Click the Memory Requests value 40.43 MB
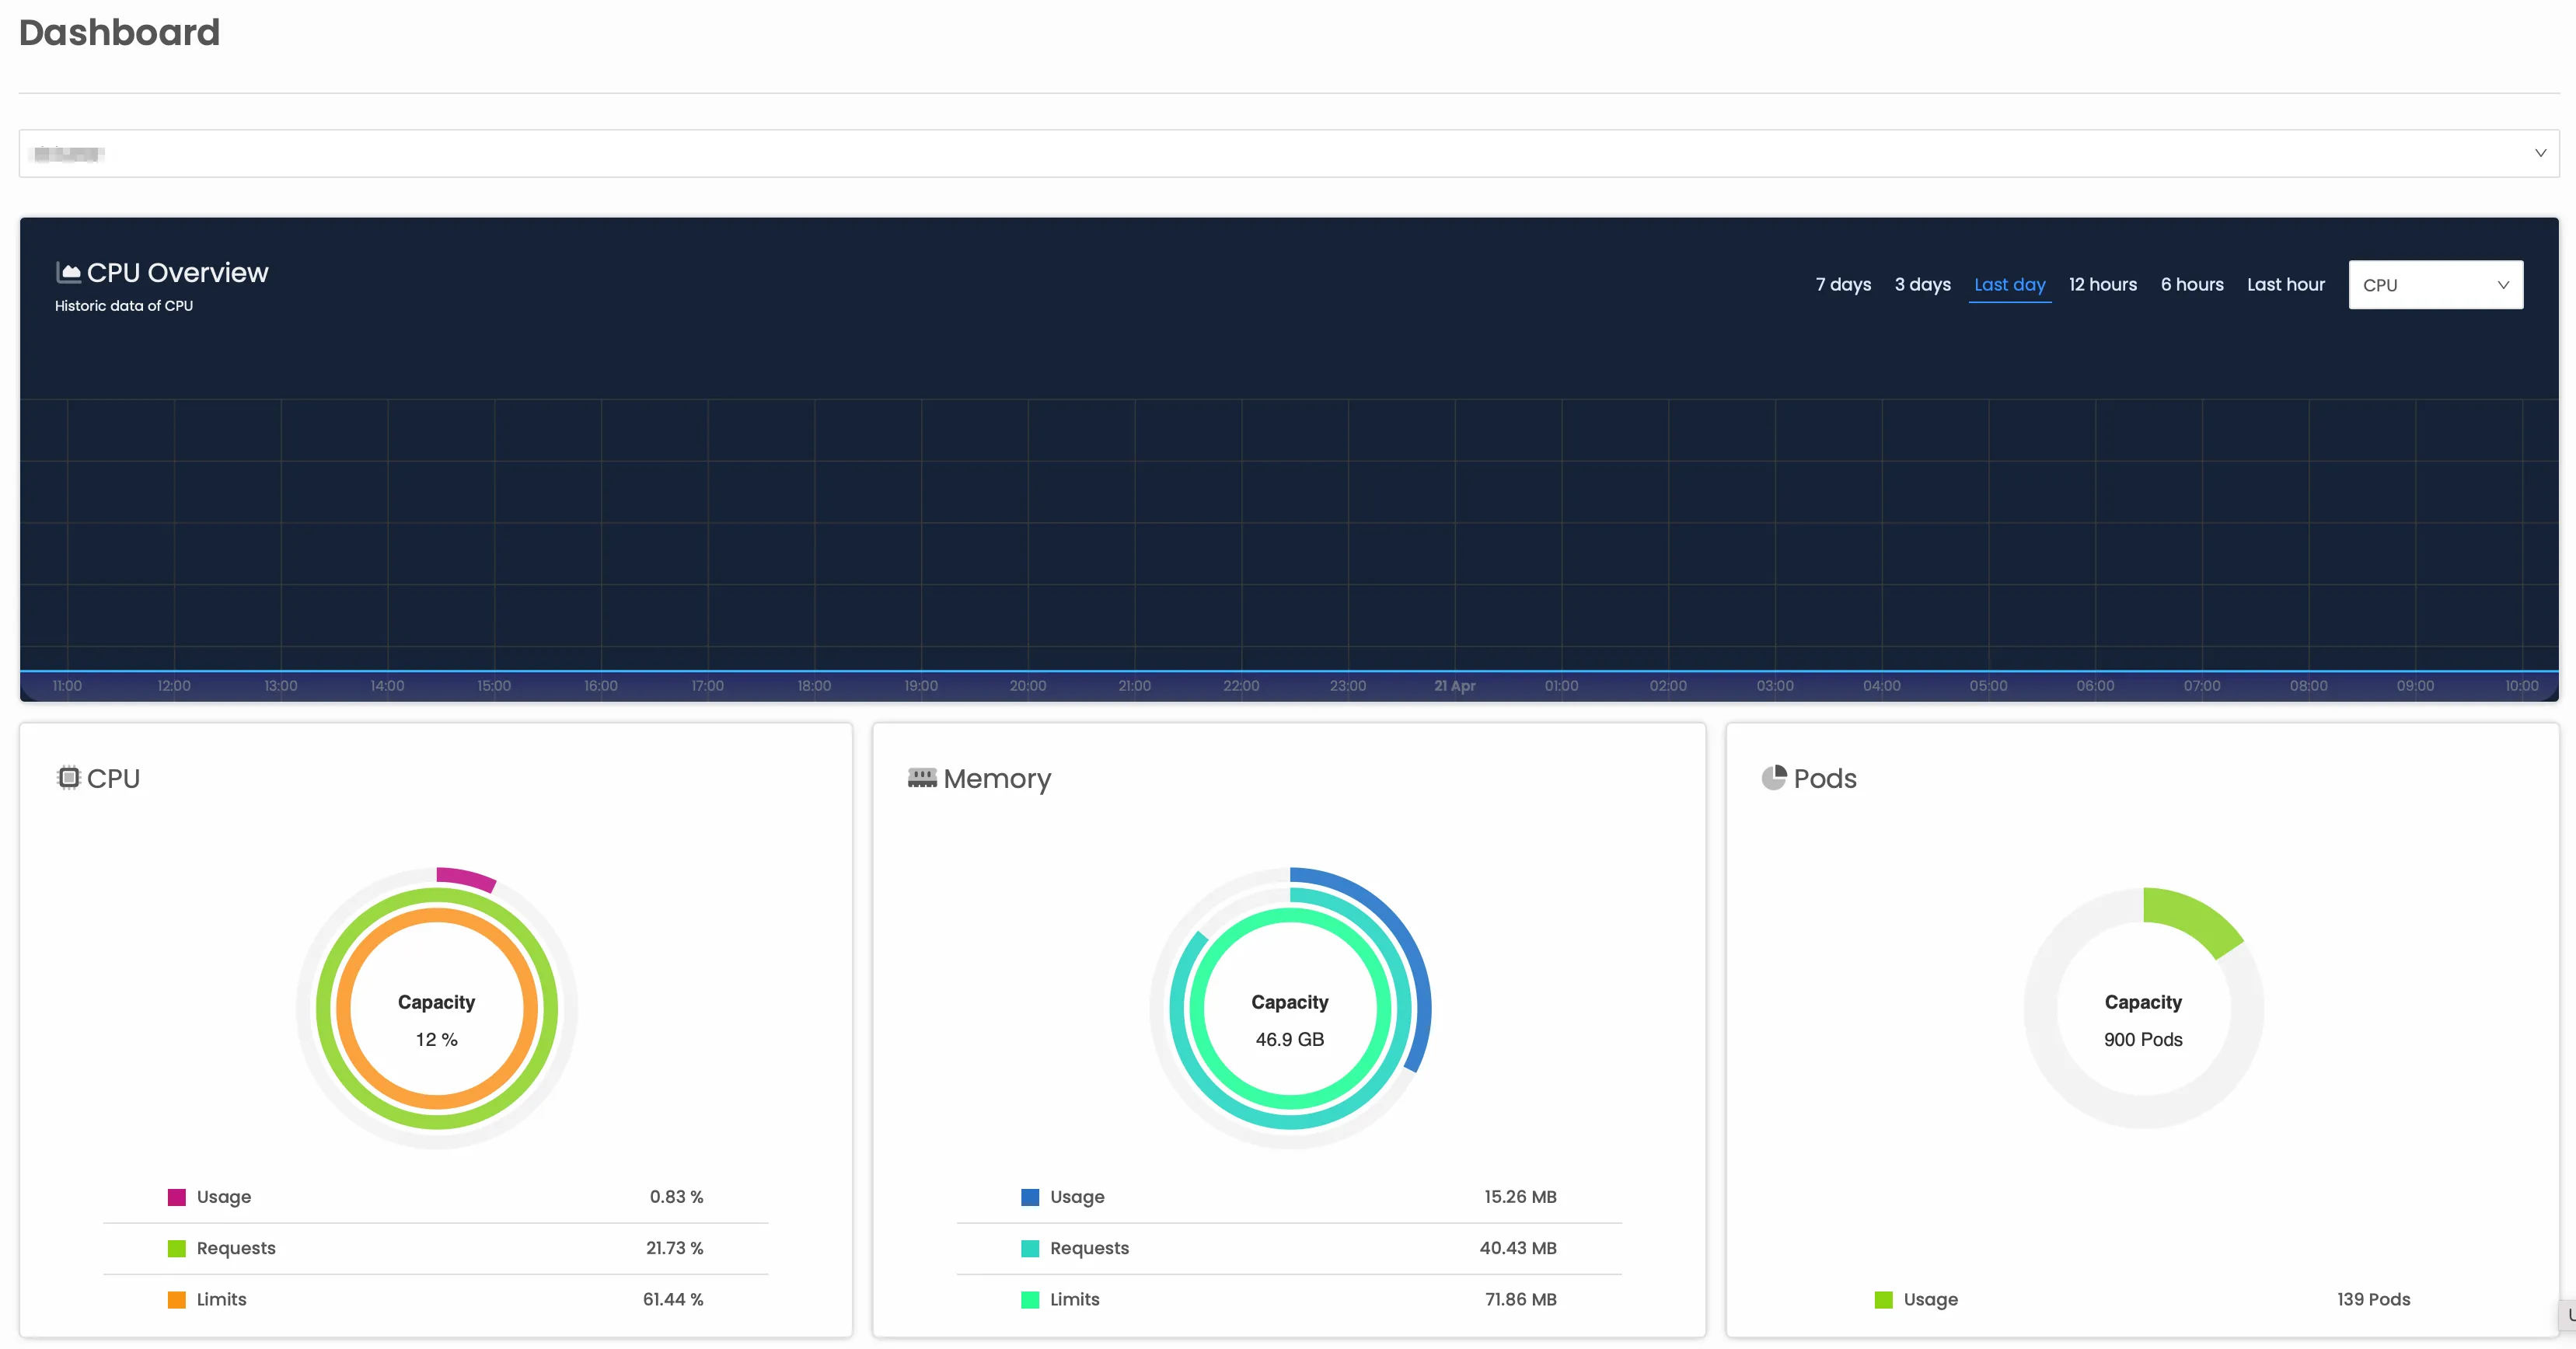The width and height of the screenshot is (2576, 1349). (x=1518, y=1248)
